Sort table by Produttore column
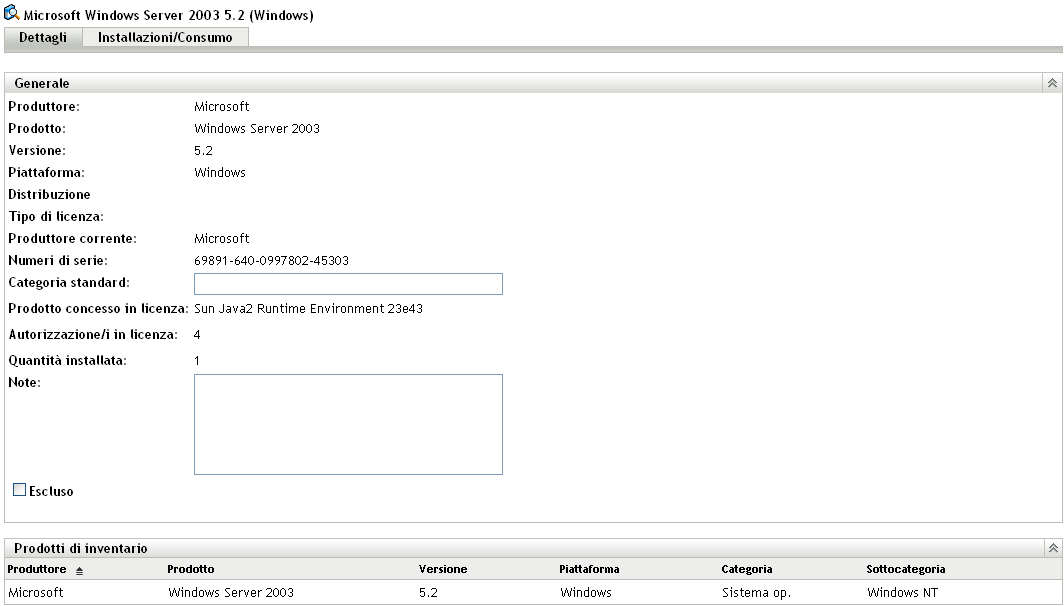The width and height of the screenshot is (1064, 606). pyautogui.click(x=37, y=569)
